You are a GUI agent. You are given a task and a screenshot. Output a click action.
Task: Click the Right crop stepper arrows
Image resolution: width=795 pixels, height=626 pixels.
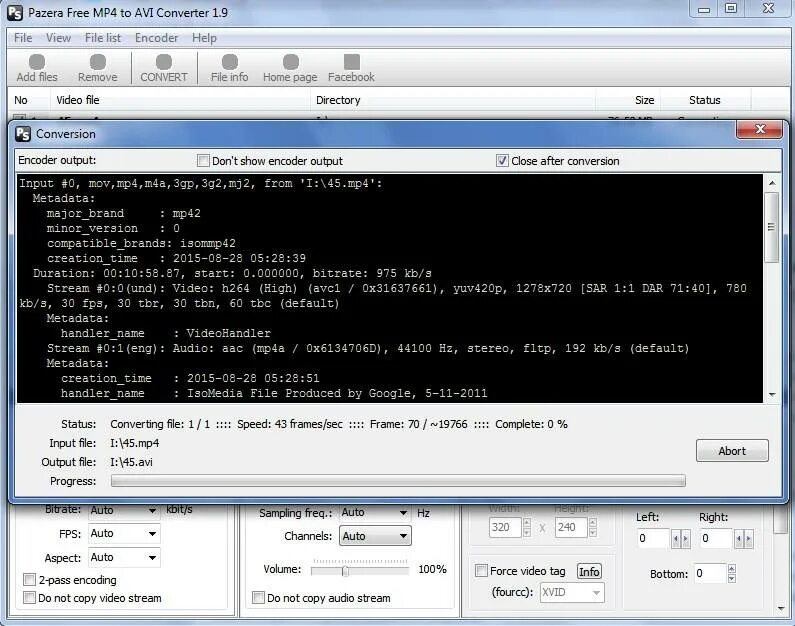(x=744, y=539)
